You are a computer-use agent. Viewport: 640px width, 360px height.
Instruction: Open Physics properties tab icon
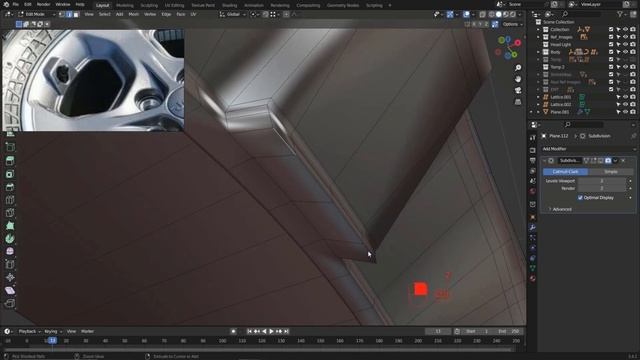(x=533, y=248)
